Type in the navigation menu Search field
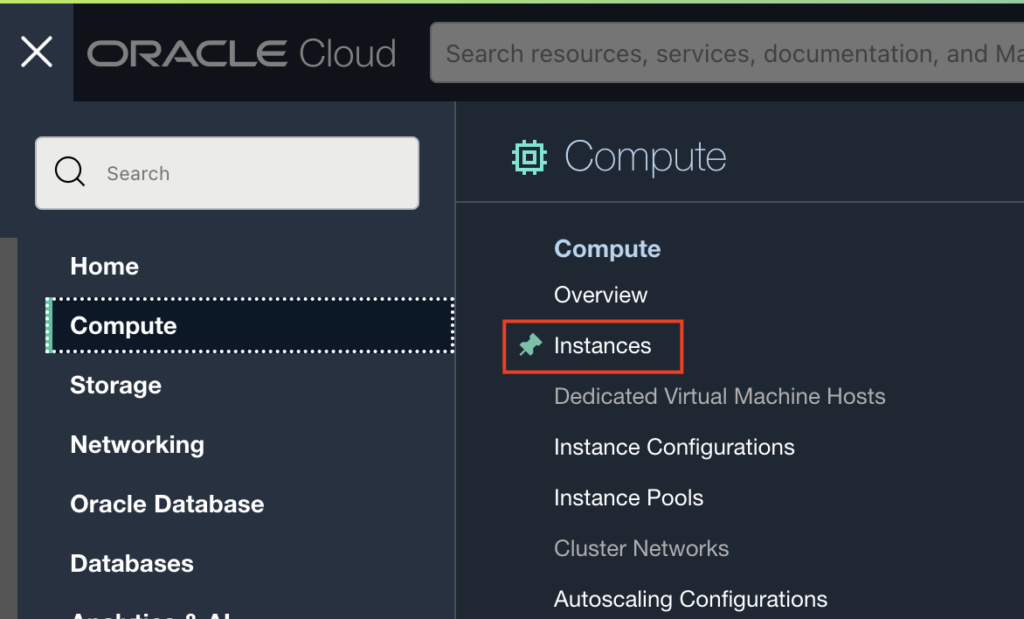This screenshot has height=619, width=1024. 250,173
